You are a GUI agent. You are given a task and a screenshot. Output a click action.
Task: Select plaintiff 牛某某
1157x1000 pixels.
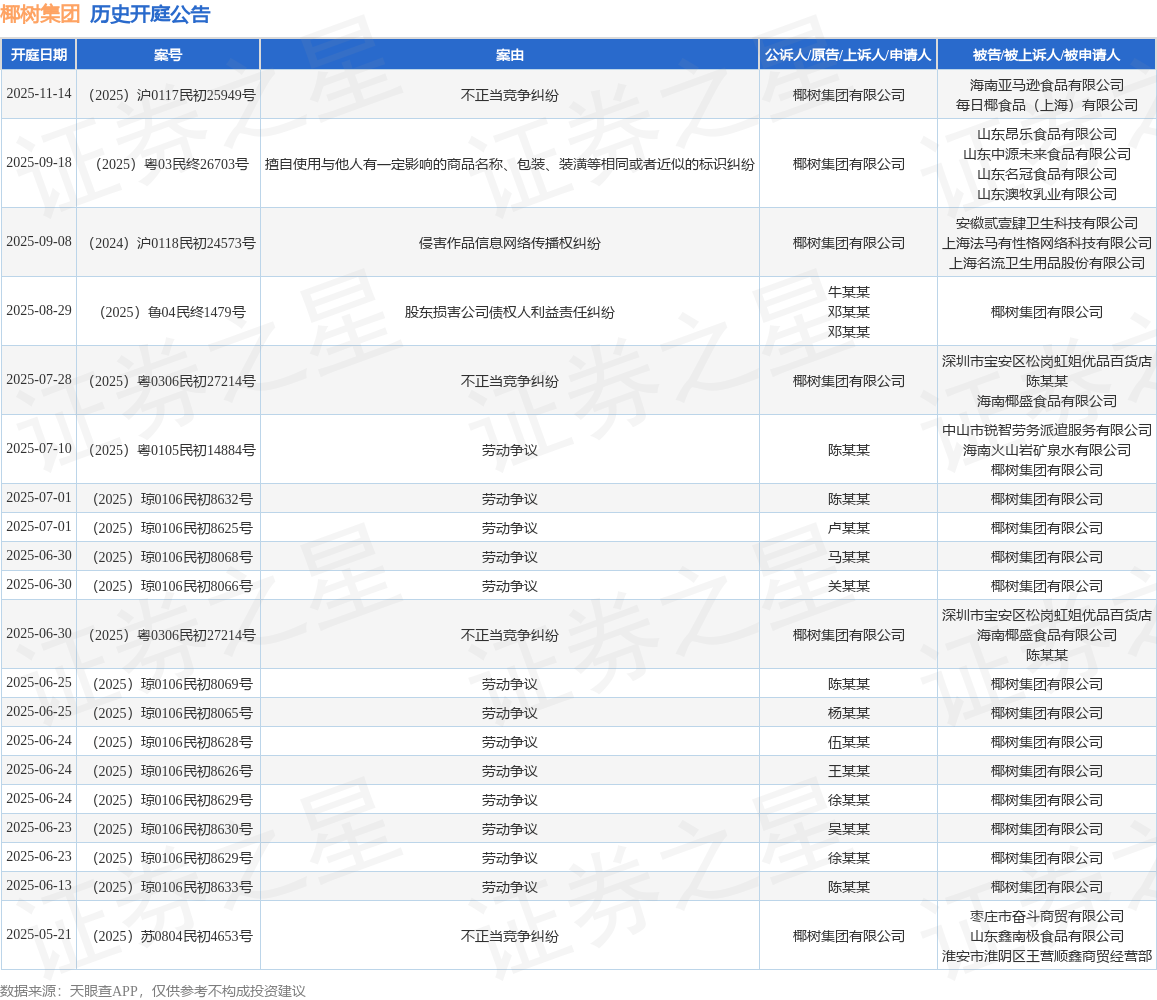pyautogui.click(x=848, y=292)
